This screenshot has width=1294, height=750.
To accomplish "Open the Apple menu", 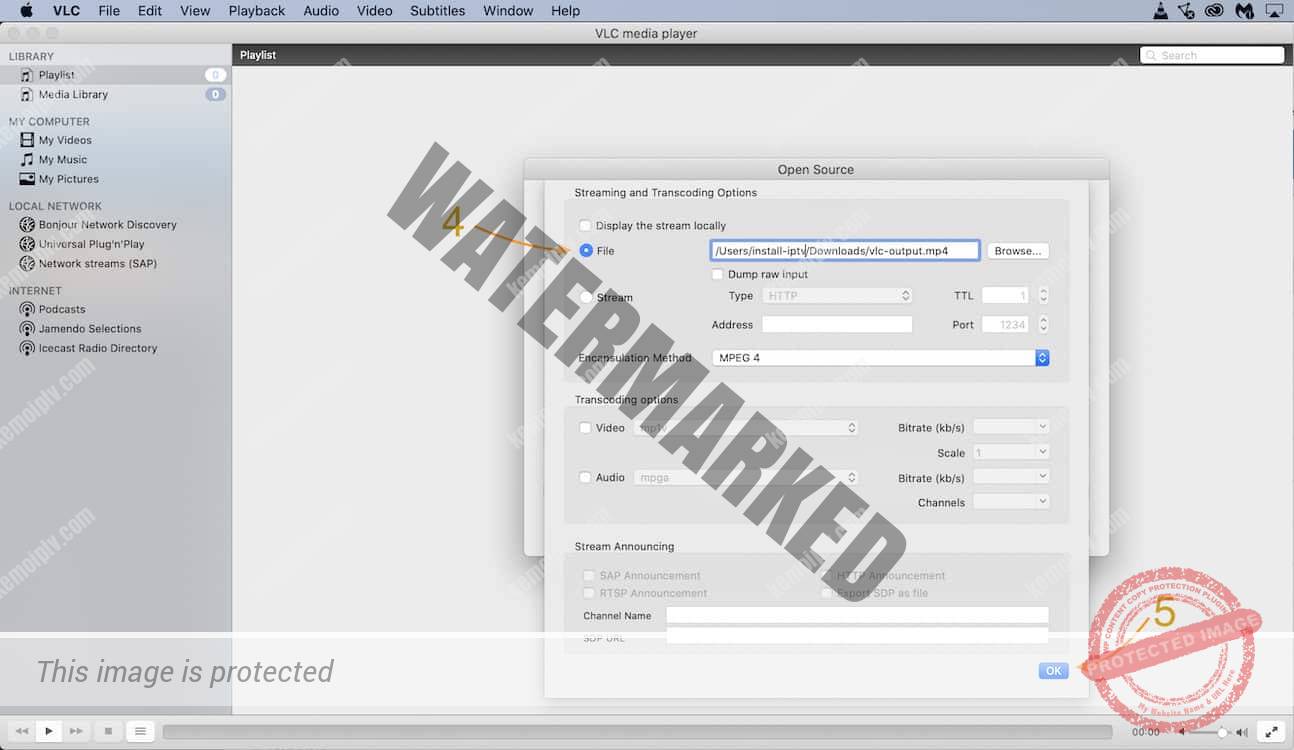I will (x=26, y=11).
